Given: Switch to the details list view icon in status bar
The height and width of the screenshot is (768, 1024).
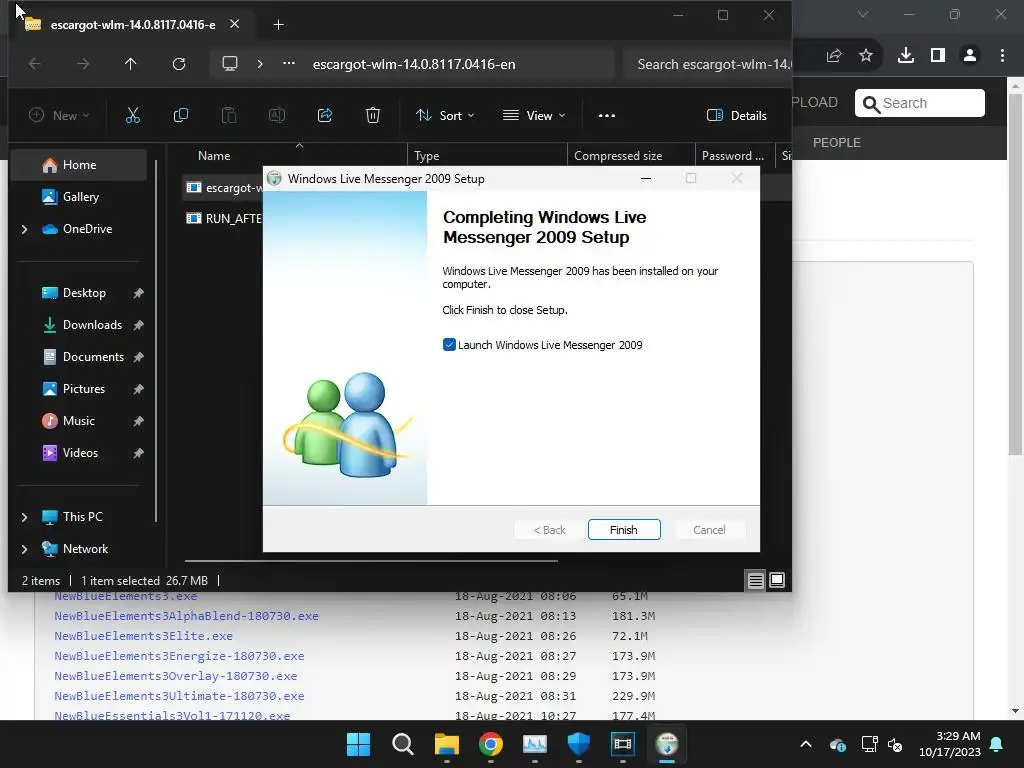Looking at the screenshot, I should [756, 581].
